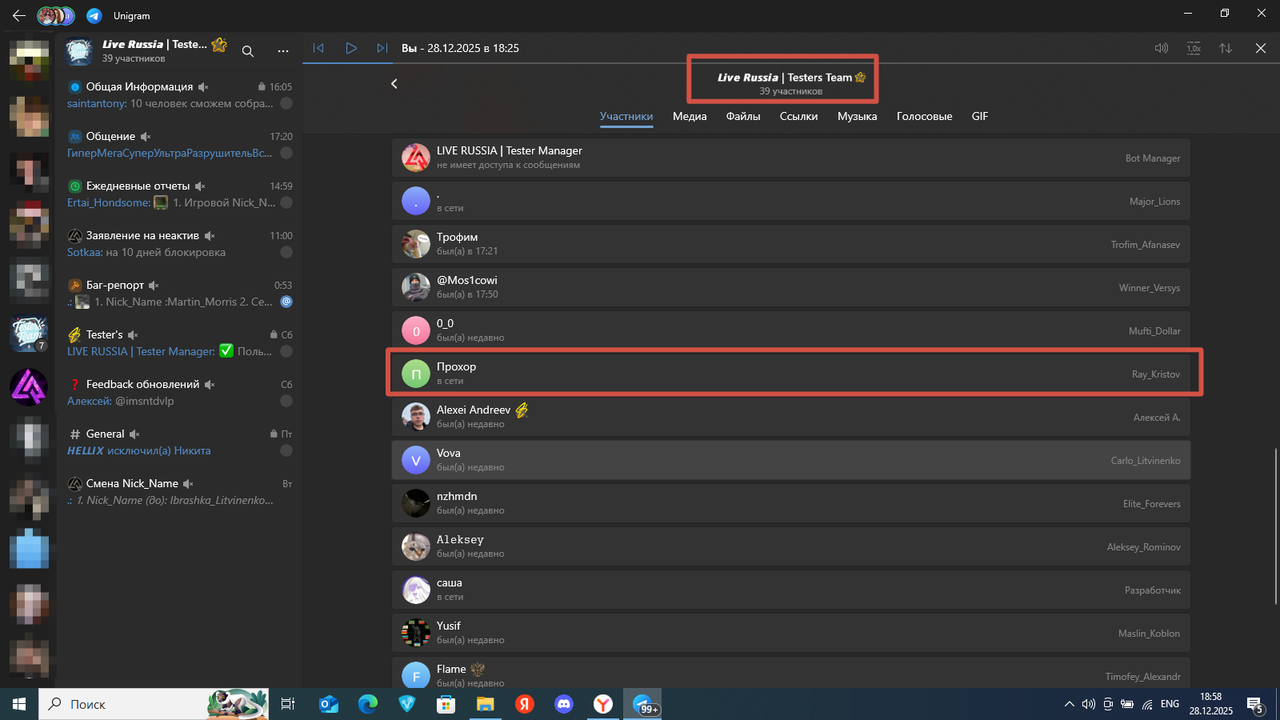Select member Vova
1280x720 pixels.
pos(791,460)
